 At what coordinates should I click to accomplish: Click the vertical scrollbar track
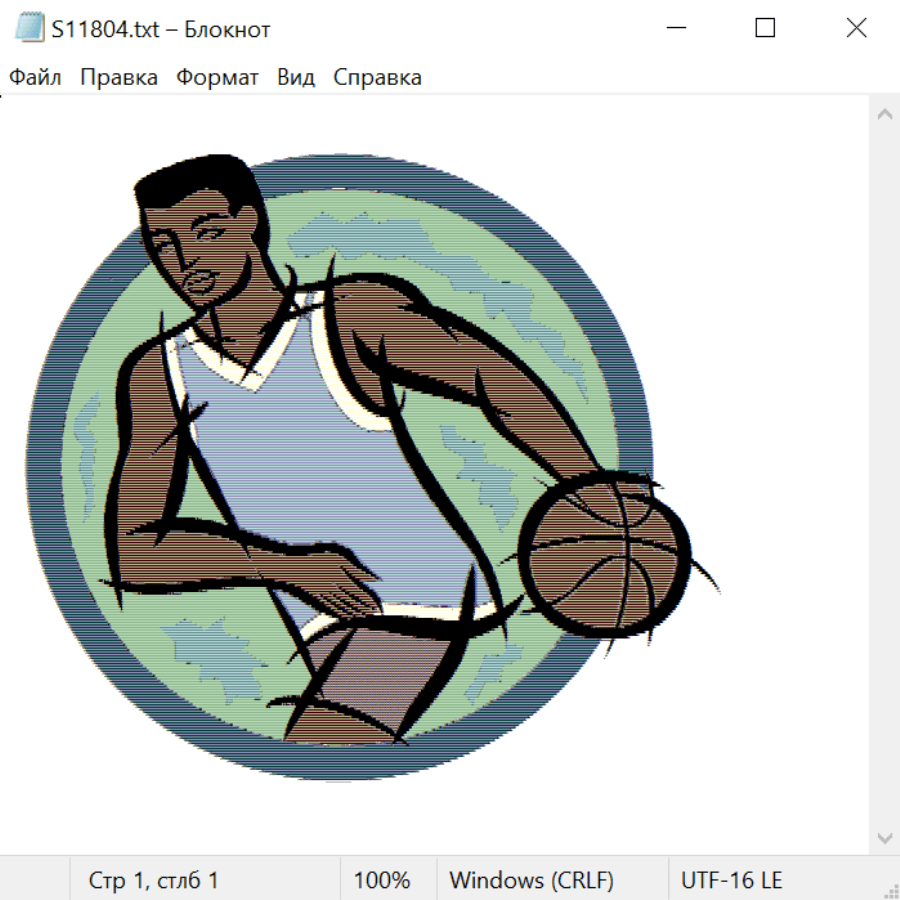coord(884,475)
